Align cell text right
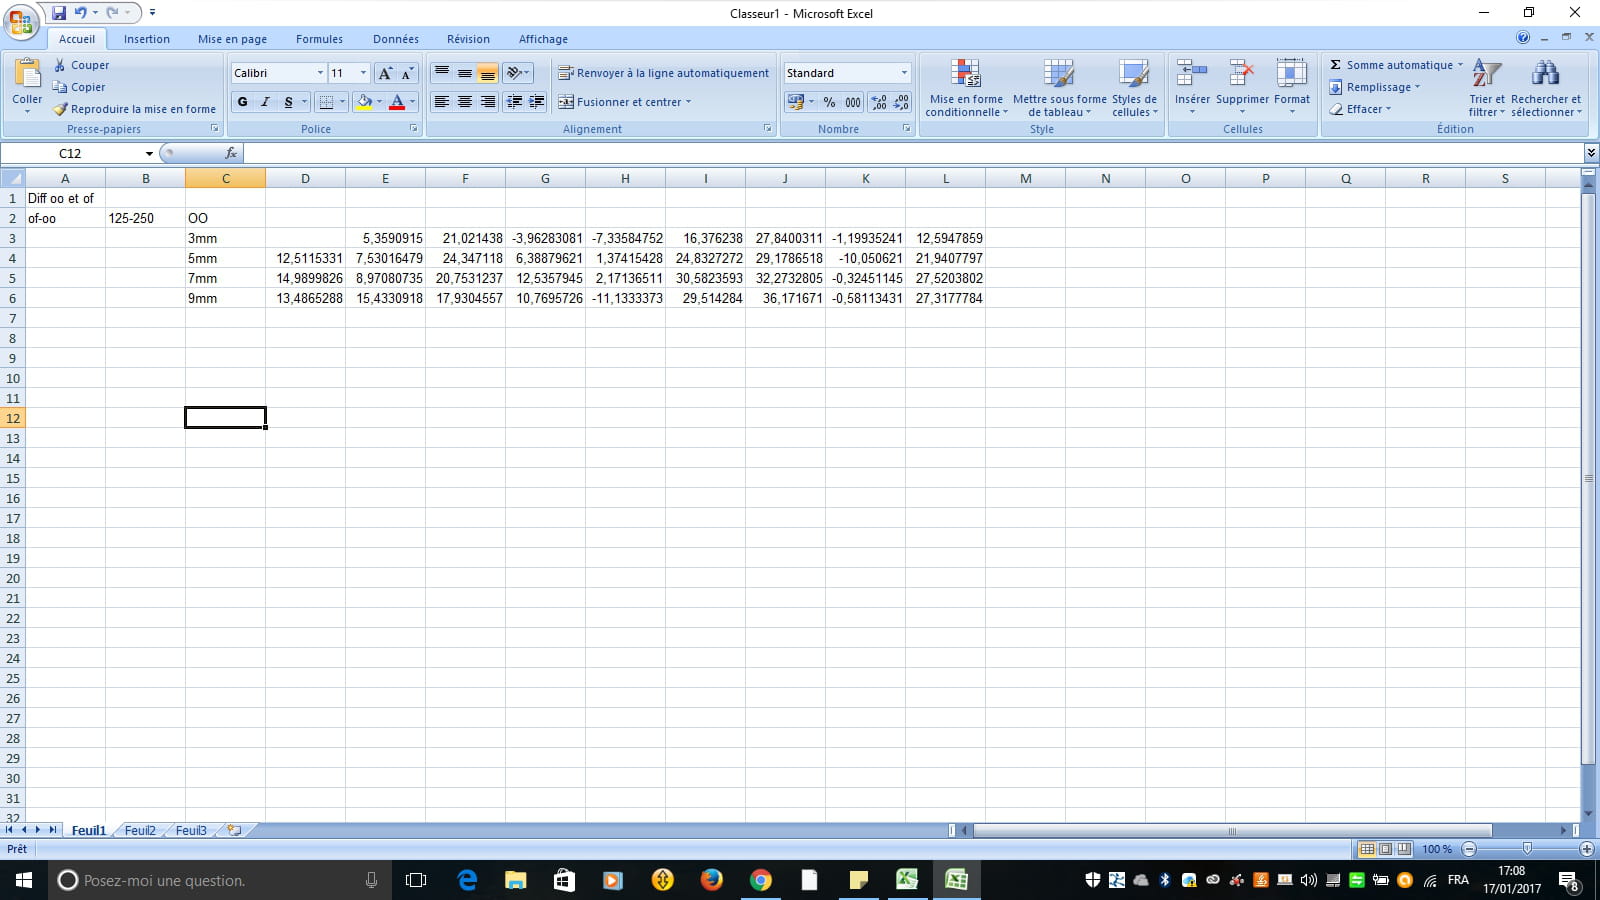Image resolution: width=1600 pixels, height=900 pixels. pos(488,102)
